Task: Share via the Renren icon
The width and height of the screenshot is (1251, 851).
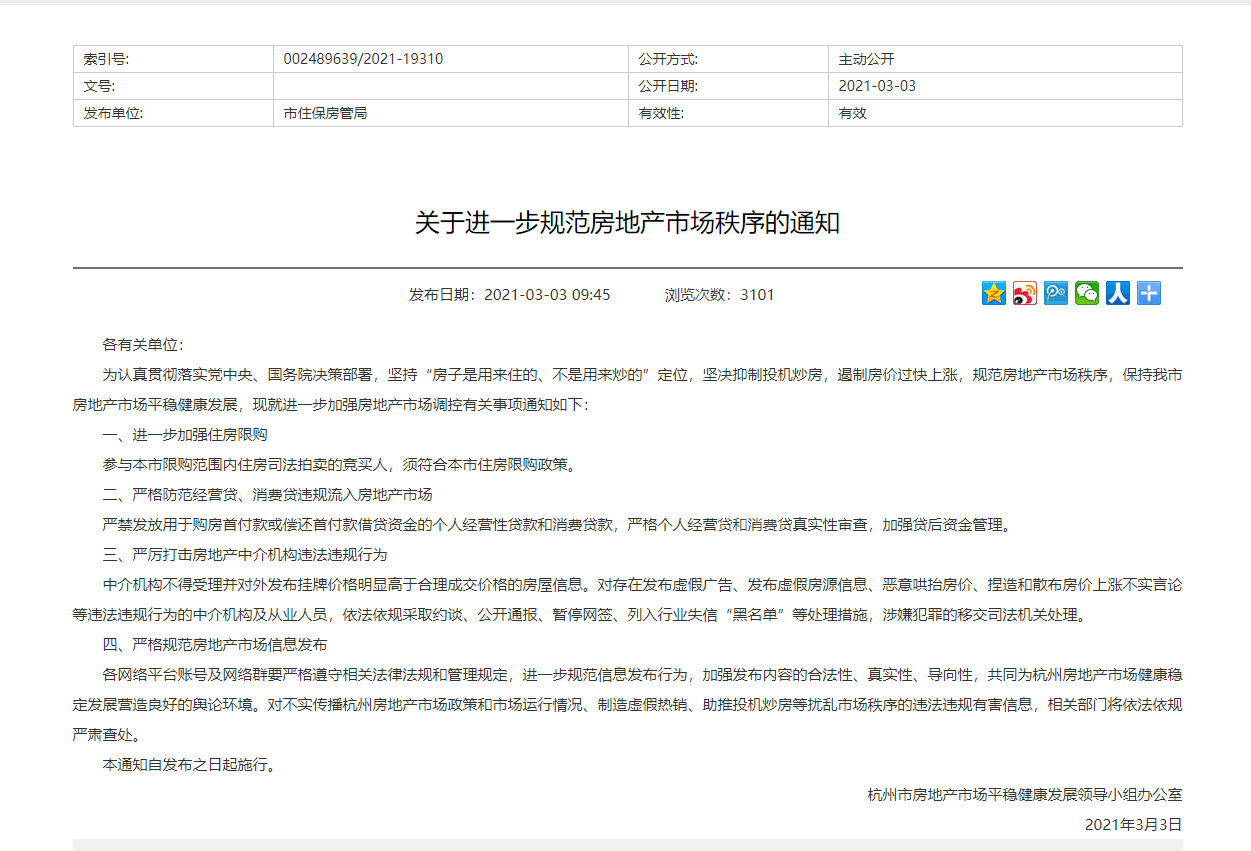Action: pos(1118,293)
